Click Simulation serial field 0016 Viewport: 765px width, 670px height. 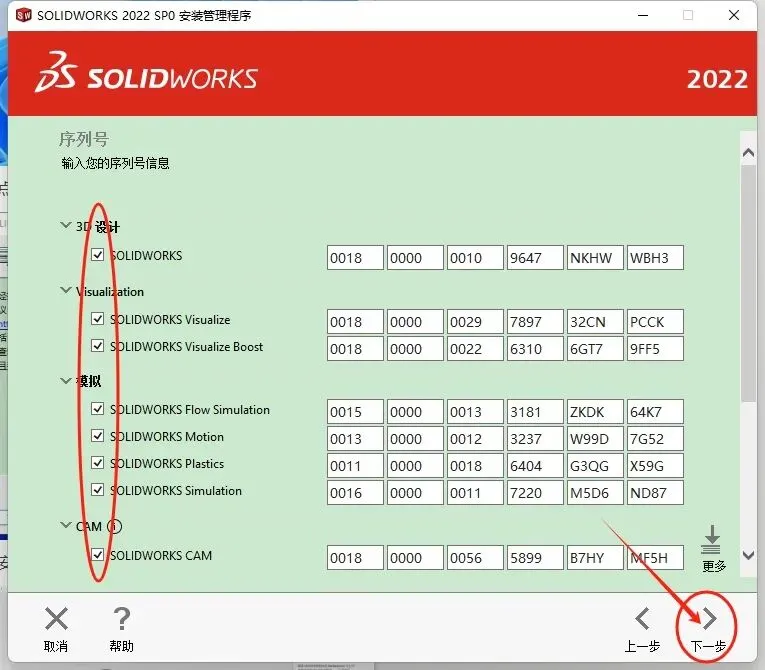point(355,493)
